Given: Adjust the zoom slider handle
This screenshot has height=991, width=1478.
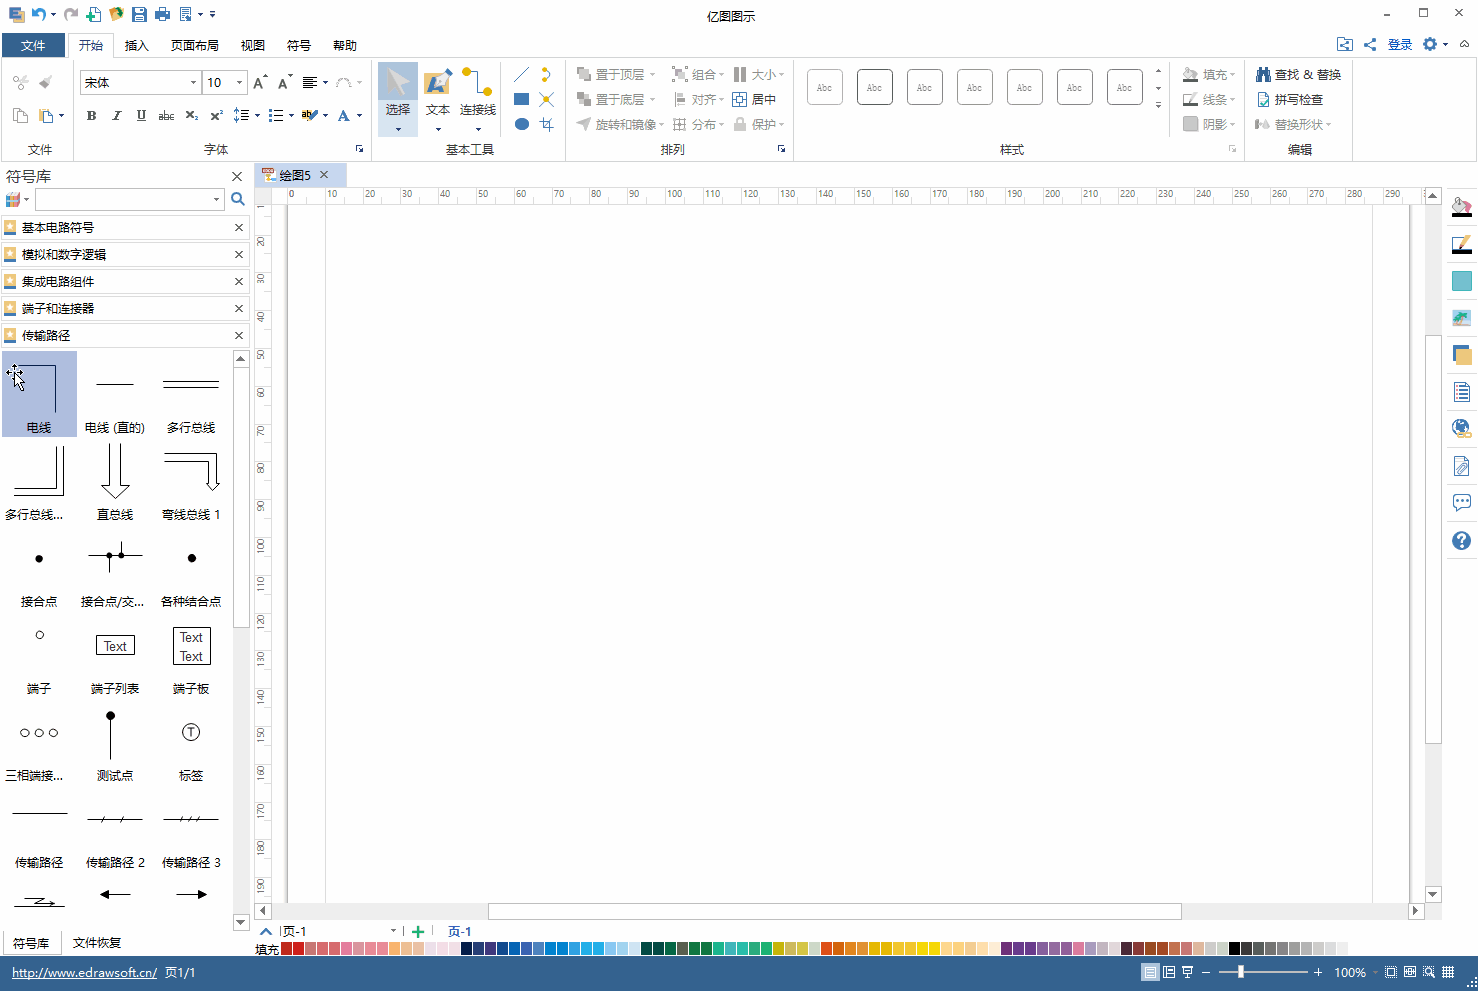Looking at the screenshot, I should (x=1241, y=972).
